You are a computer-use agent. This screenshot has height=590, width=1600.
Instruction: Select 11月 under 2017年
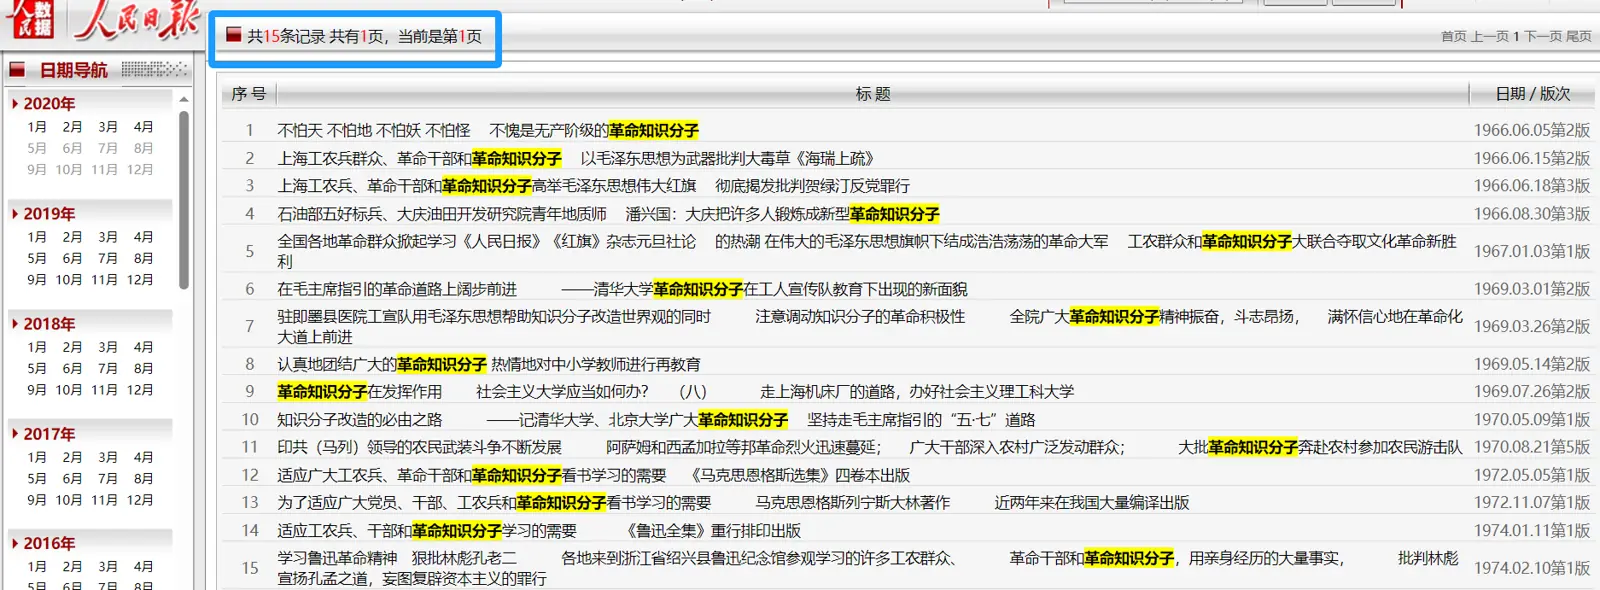click(x=104, y=499)
